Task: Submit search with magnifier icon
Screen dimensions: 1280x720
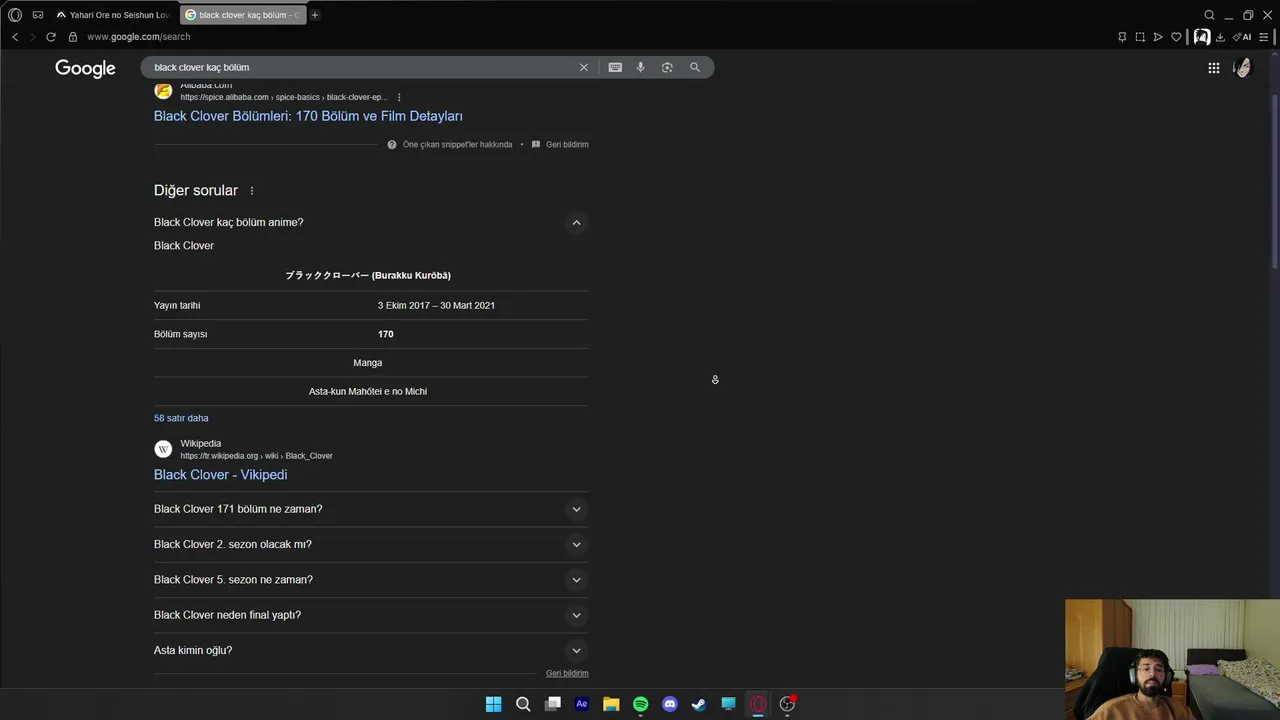Action: pyautogui.click(x=695, y=67)
